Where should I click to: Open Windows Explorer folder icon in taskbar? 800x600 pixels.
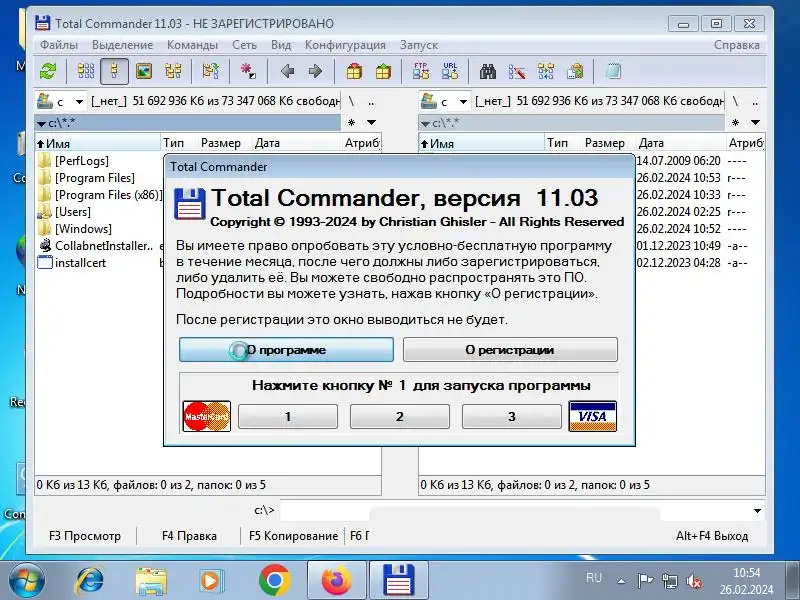tap(151, 581)
